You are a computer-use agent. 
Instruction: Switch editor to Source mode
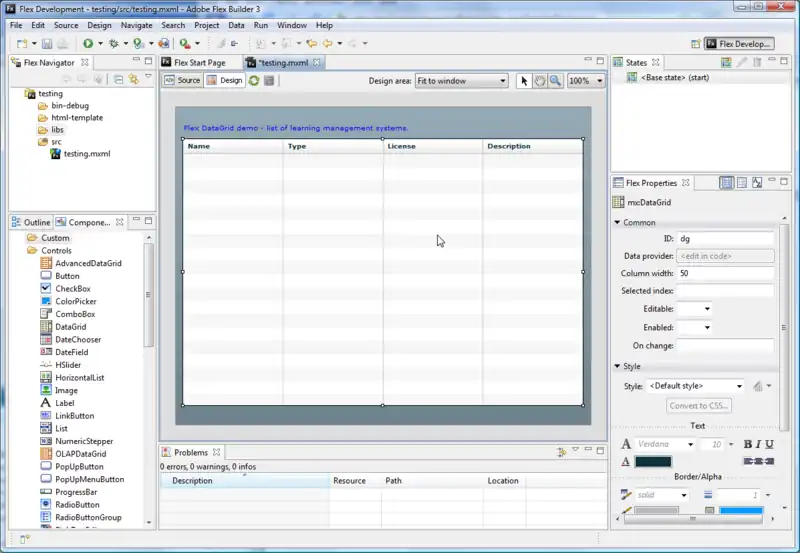point(183,81)
